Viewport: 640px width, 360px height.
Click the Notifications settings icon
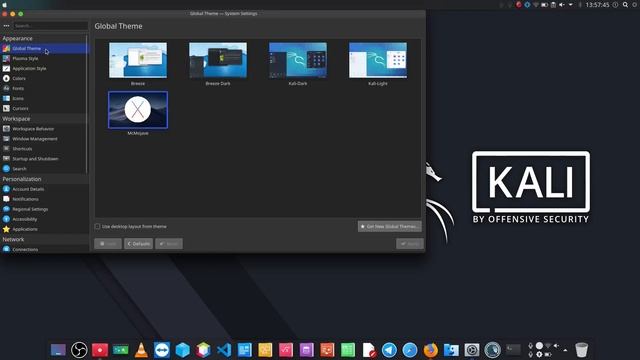click(6, 199)
